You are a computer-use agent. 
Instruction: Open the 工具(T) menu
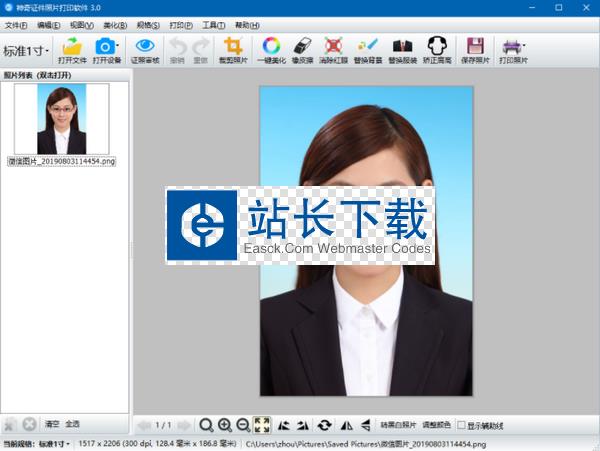click(x=213, y=24)
